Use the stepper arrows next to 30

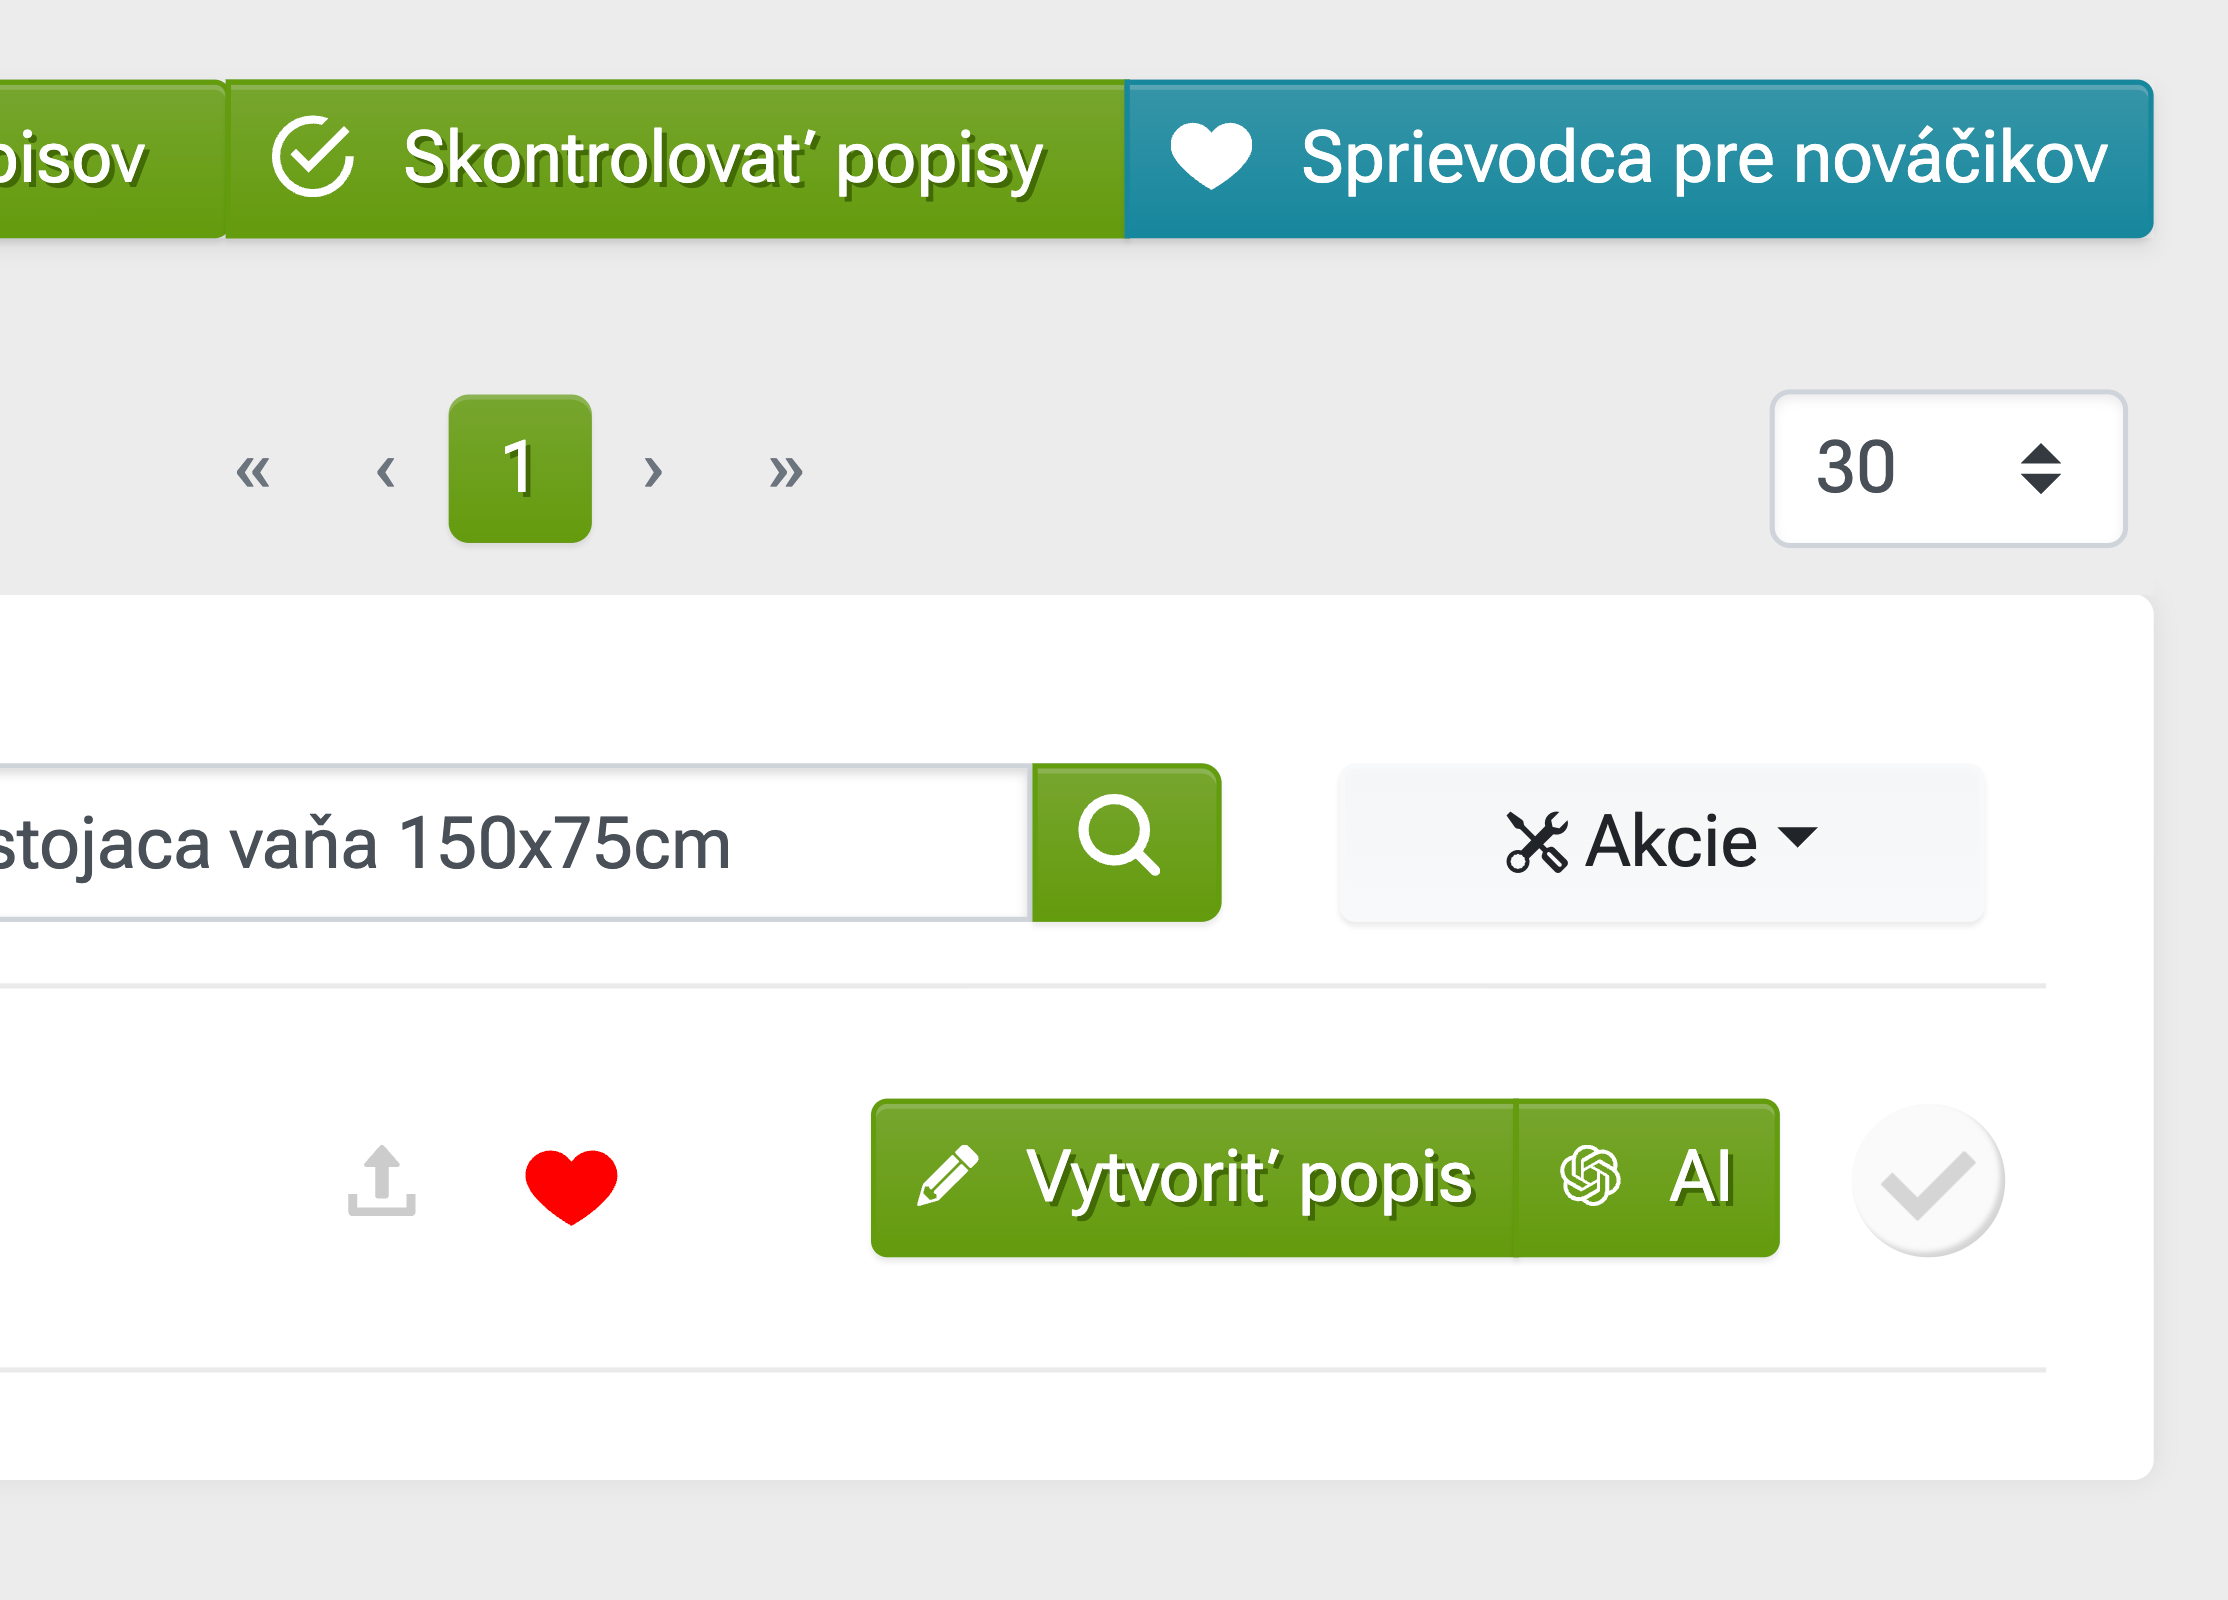[x=2042, y=468]
